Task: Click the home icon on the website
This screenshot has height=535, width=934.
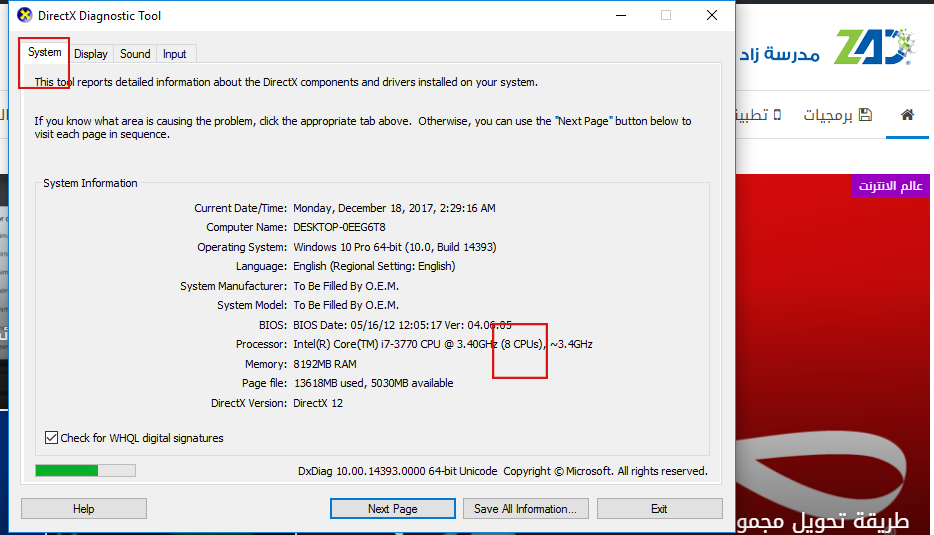Action: coord(907,115)
